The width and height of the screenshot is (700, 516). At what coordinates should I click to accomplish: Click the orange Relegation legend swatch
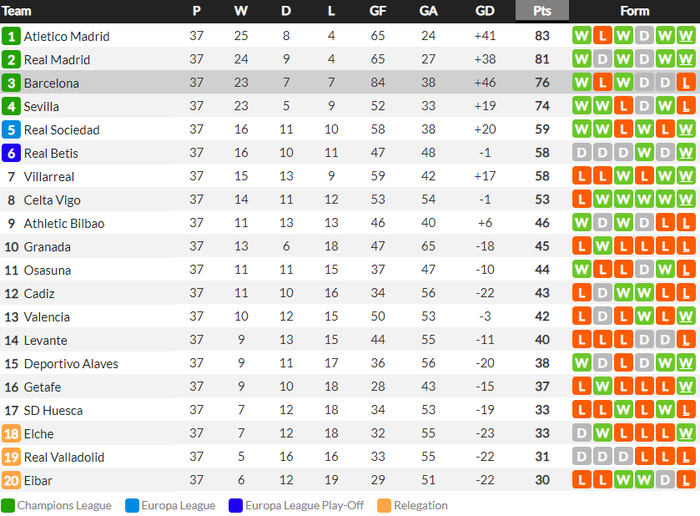pyautogui.click(x=384, y=506)
